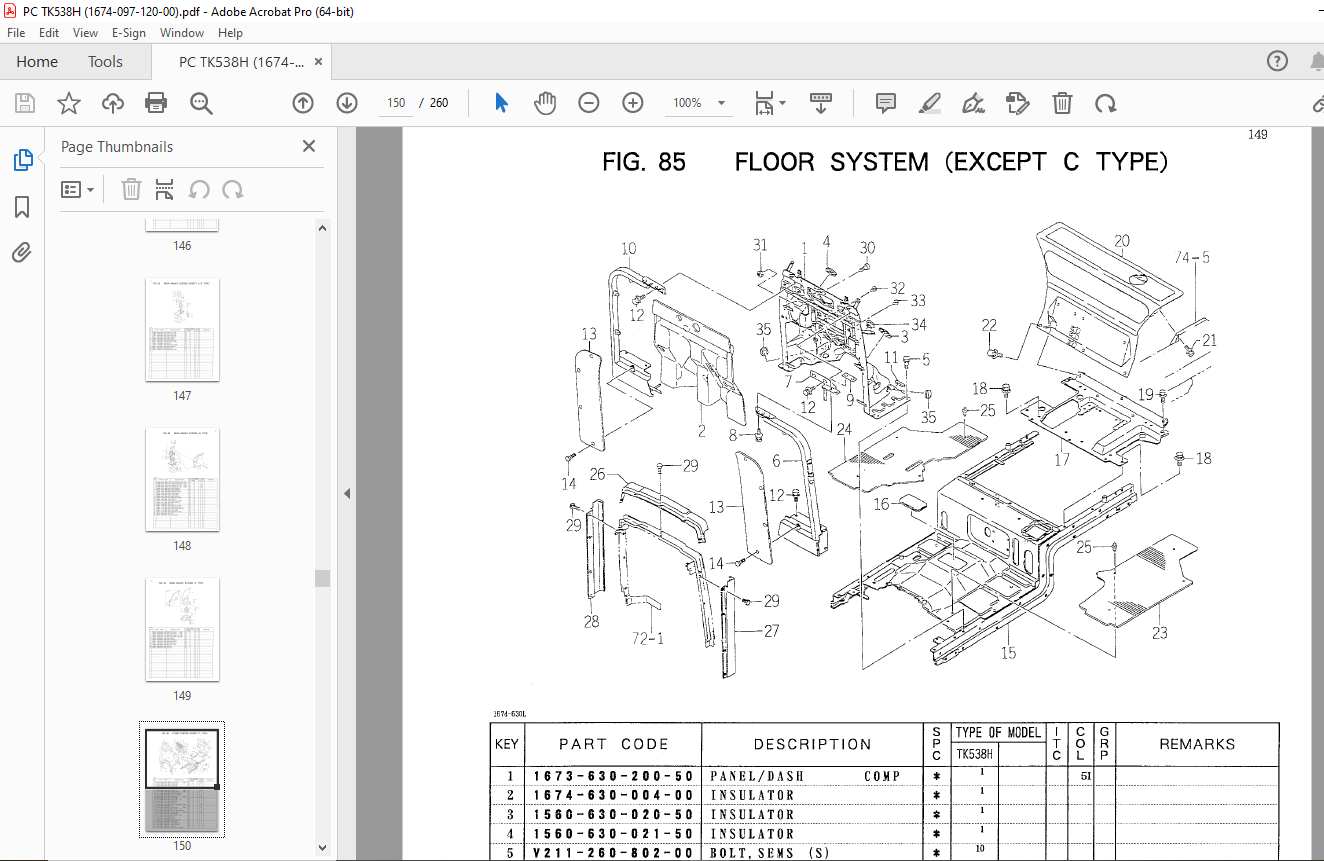The image size is (1324, 861).
Task: Select the highlight text pen tool
Action: 930,103
